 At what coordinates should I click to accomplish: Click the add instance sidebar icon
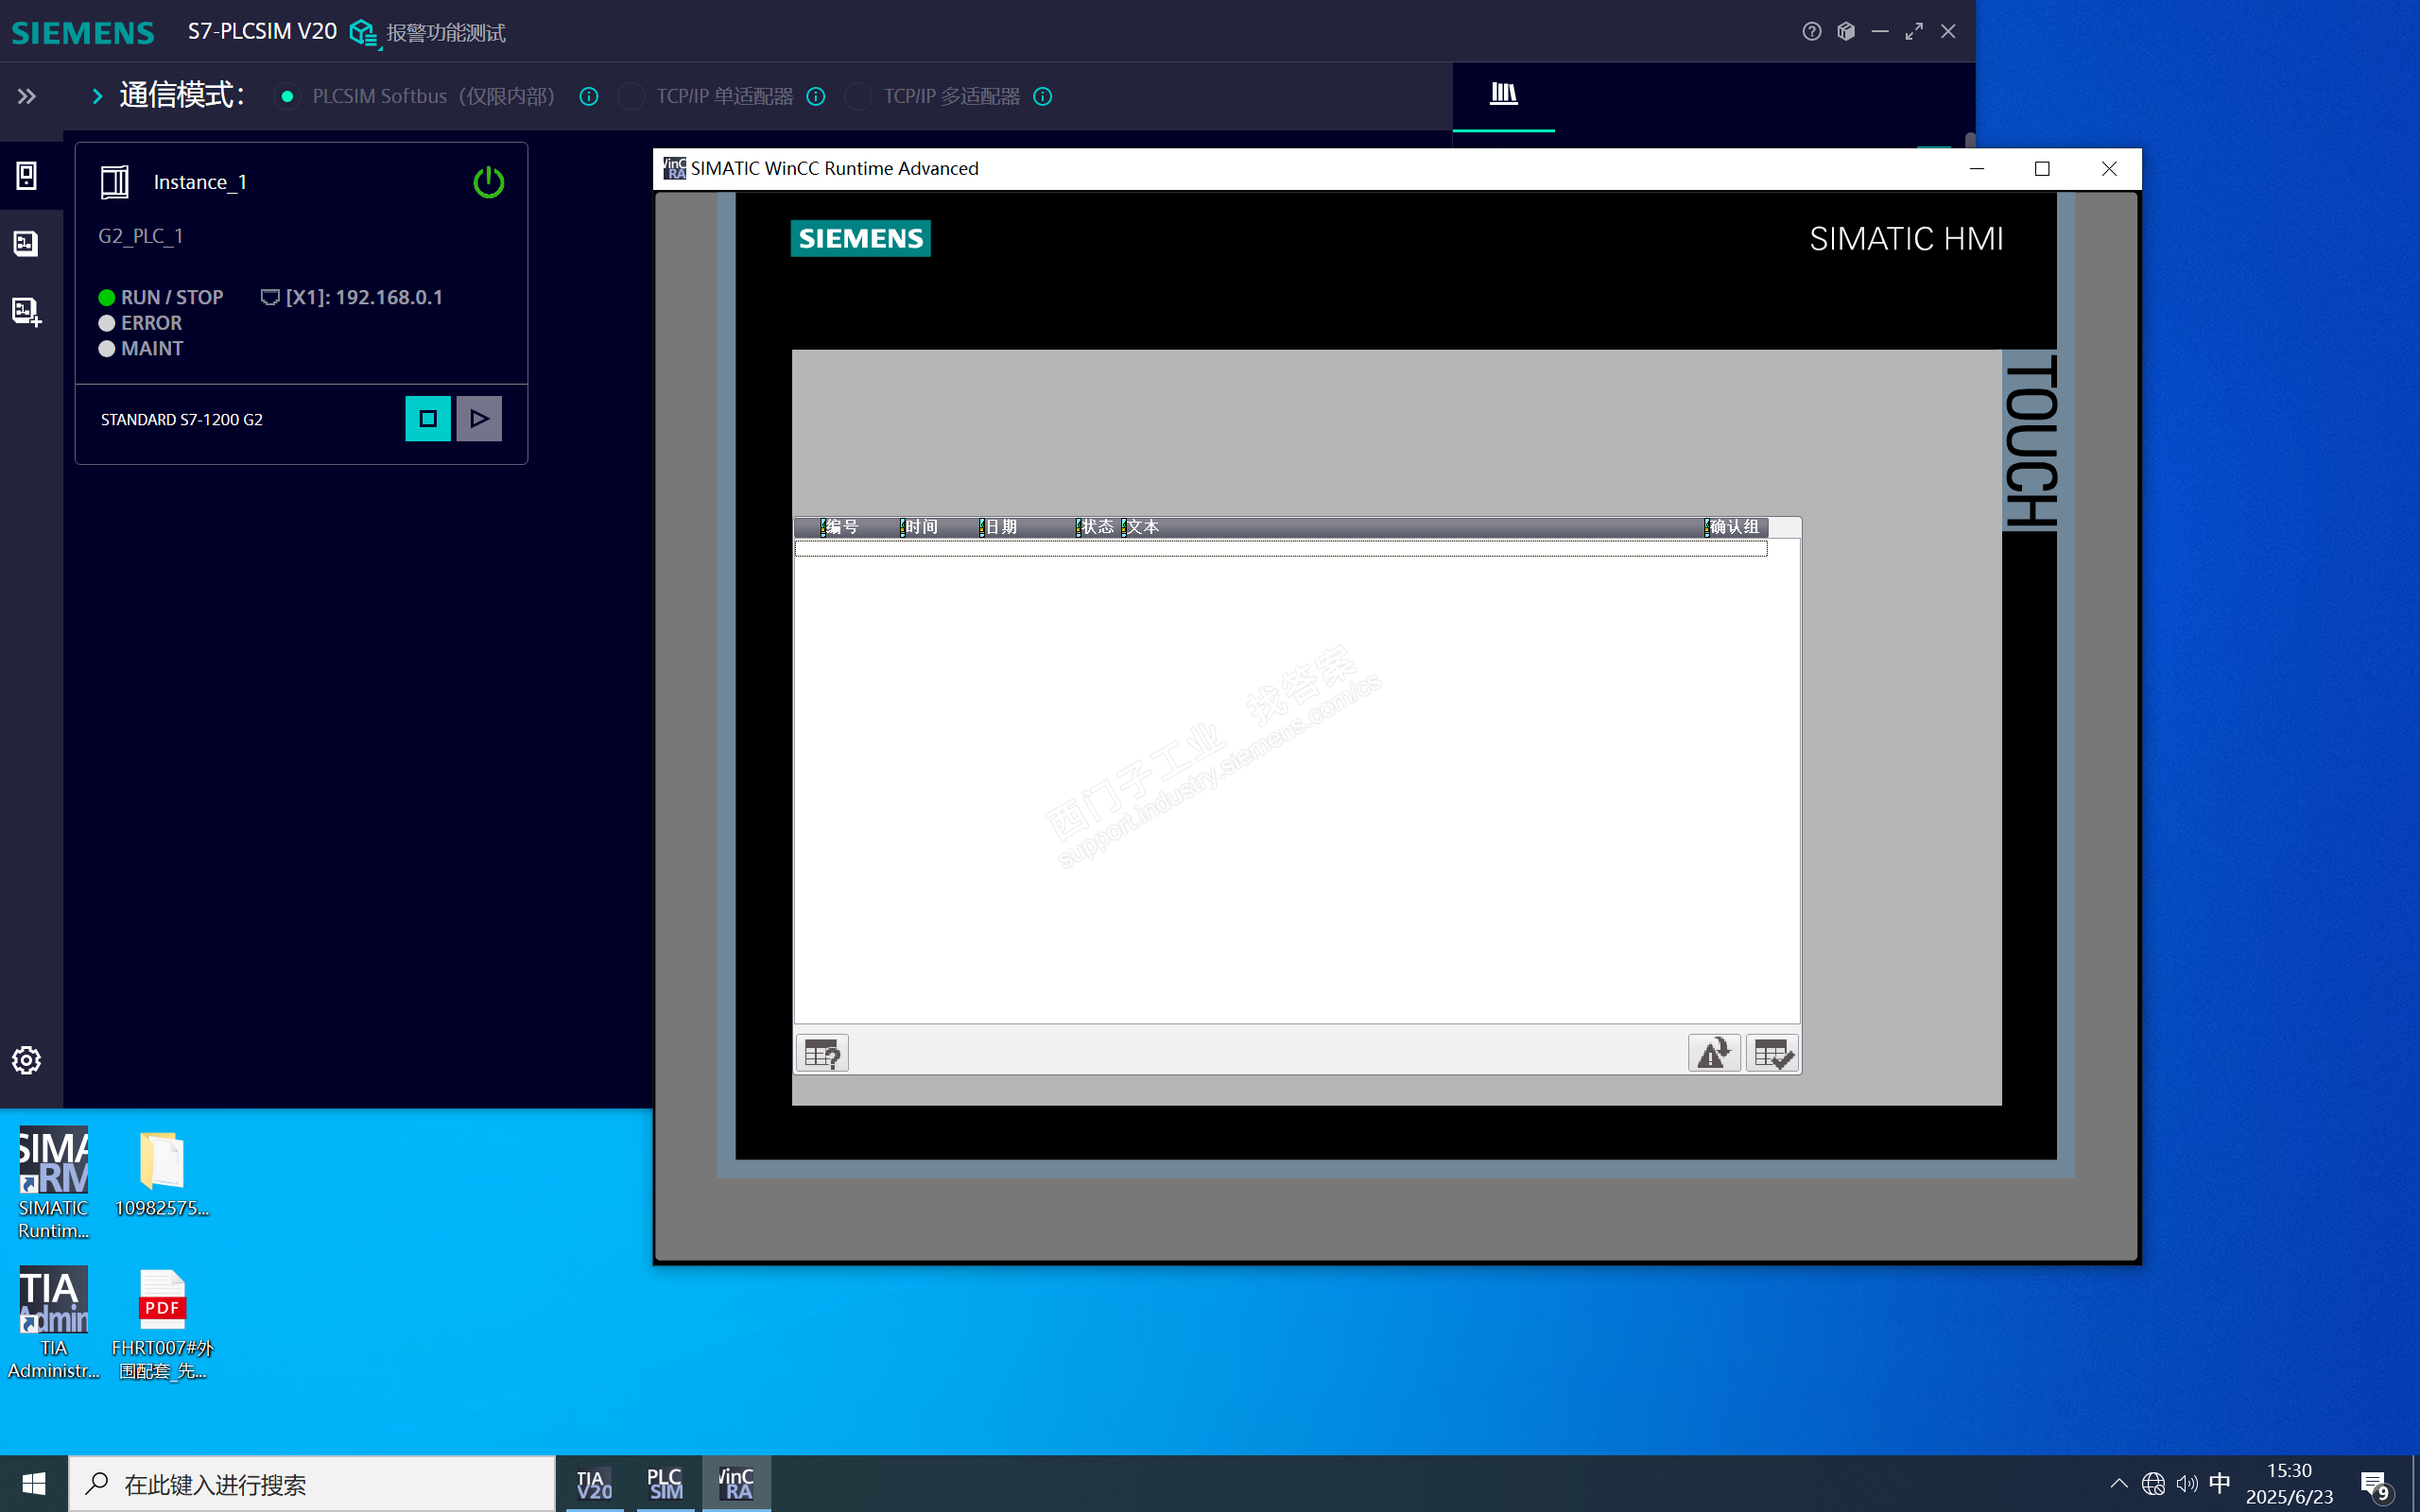[27, 312]
